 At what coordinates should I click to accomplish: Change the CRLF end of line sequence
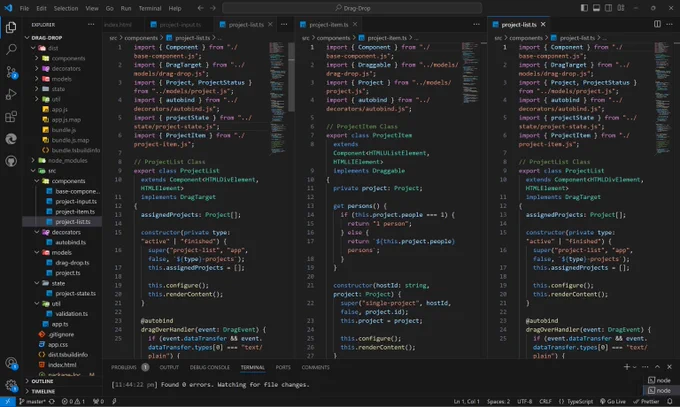[x=545, y=401]
